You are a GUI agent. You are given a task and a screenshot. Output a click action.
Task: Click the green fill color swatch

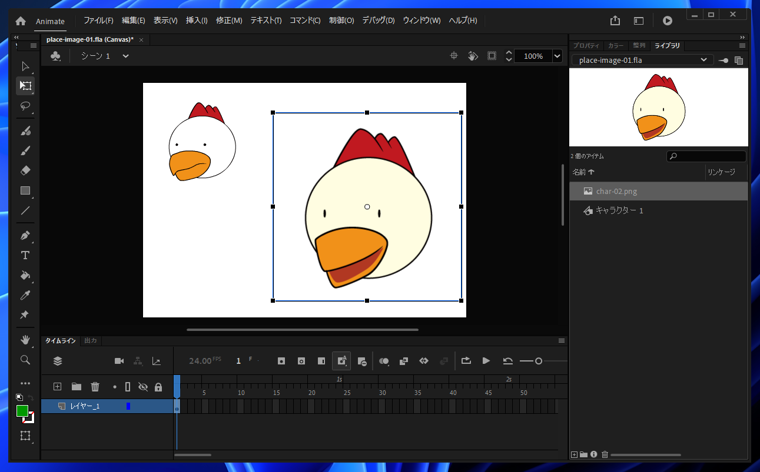pos(22,411)
